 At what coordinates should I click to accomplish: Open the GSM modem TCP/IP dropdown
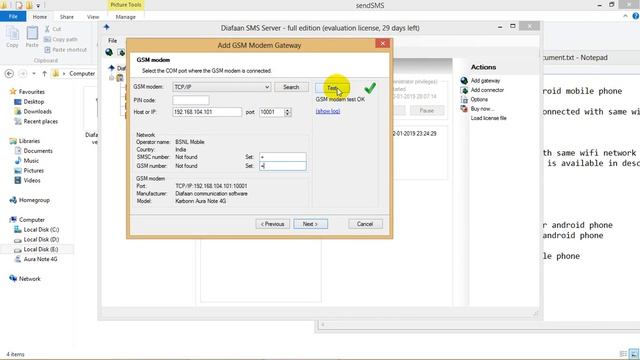pos(222,87)
